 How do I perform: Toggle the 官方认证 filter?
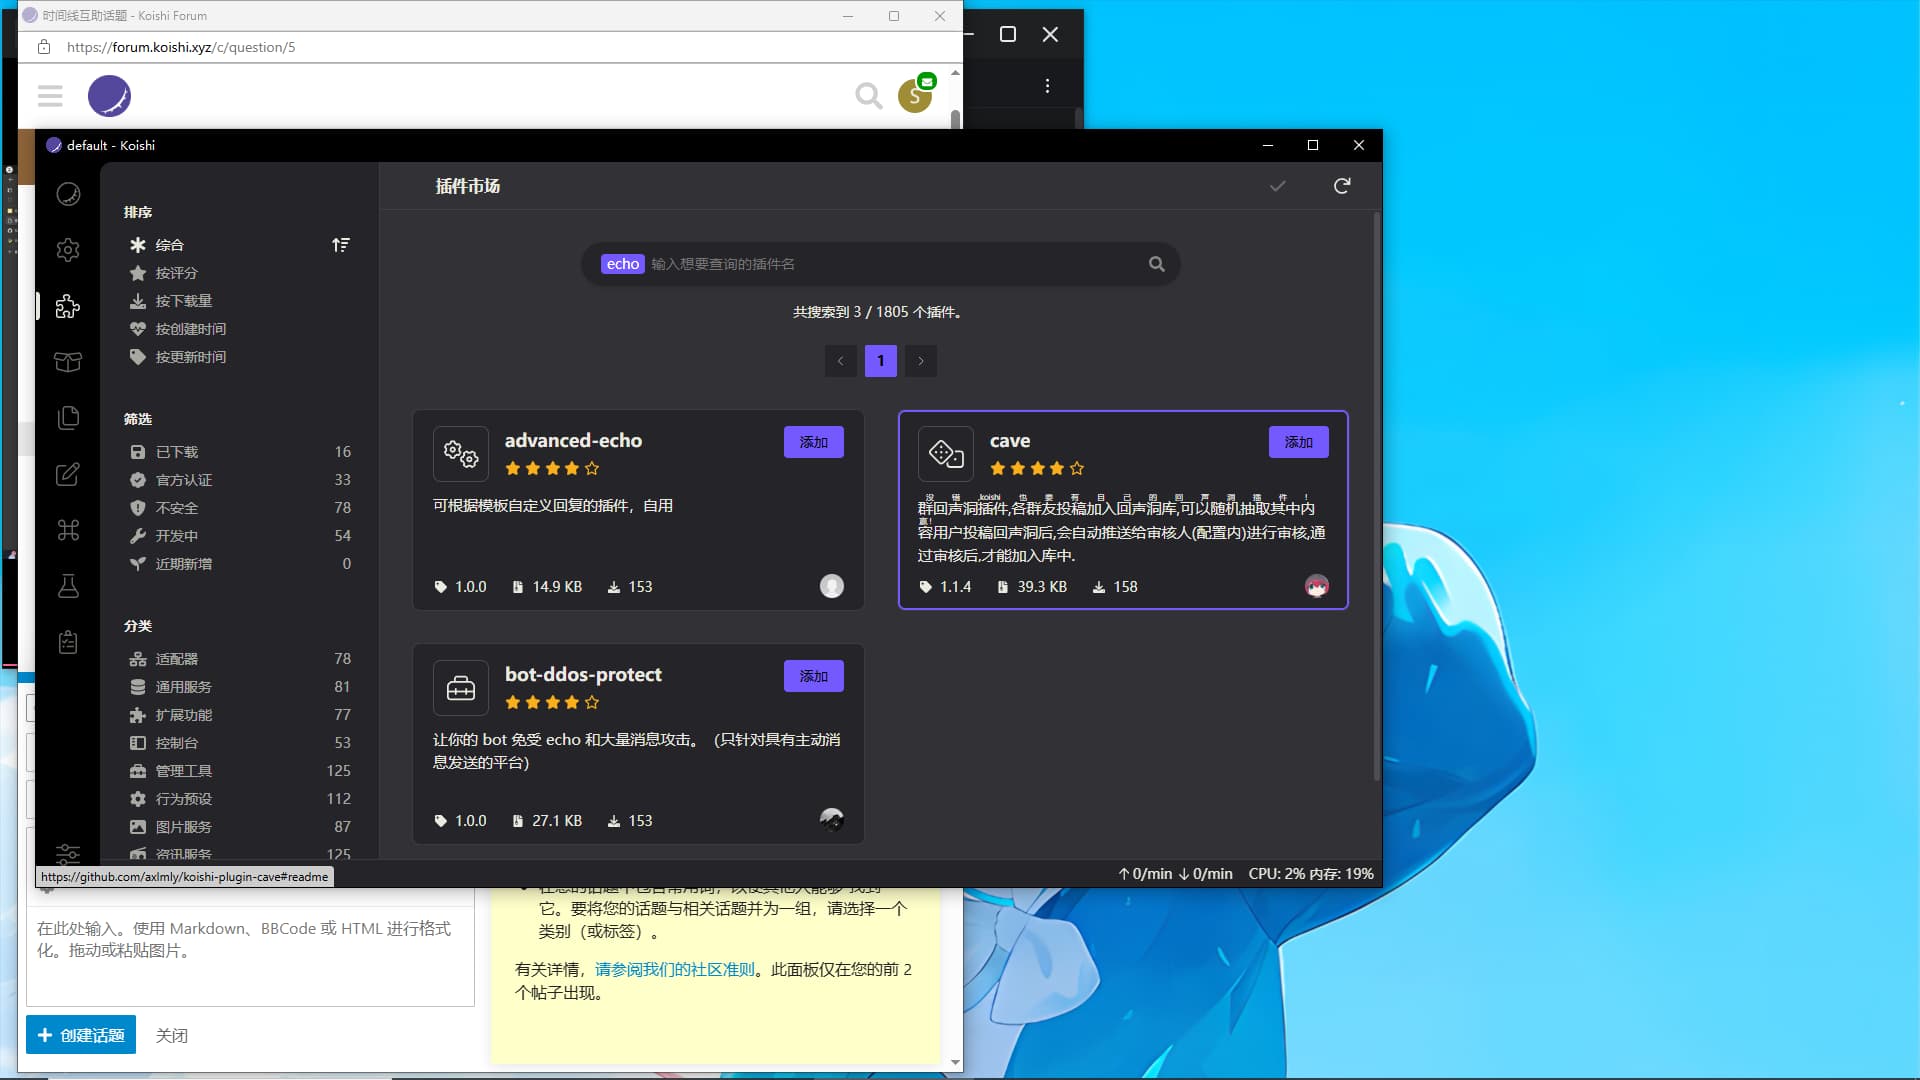[x=184, y=480]
